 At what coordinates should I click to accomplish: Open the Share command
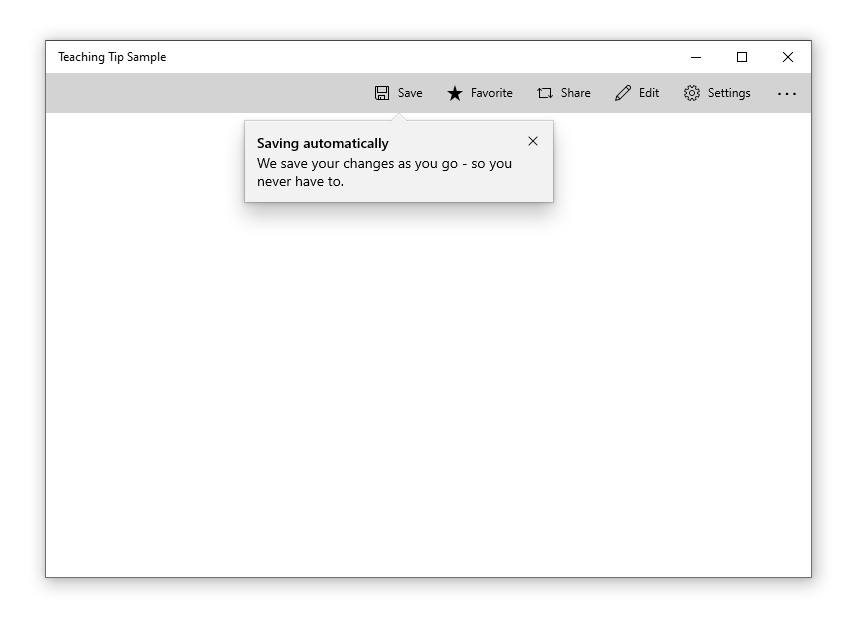564,93
